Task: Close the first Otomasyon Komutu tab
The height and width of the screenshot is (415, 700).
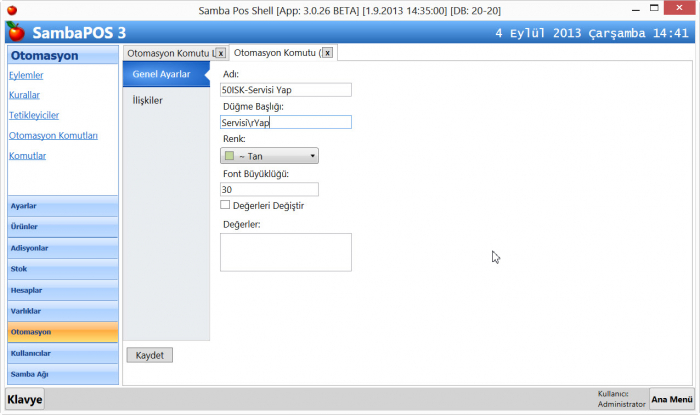Action: [x=220, y=52]
